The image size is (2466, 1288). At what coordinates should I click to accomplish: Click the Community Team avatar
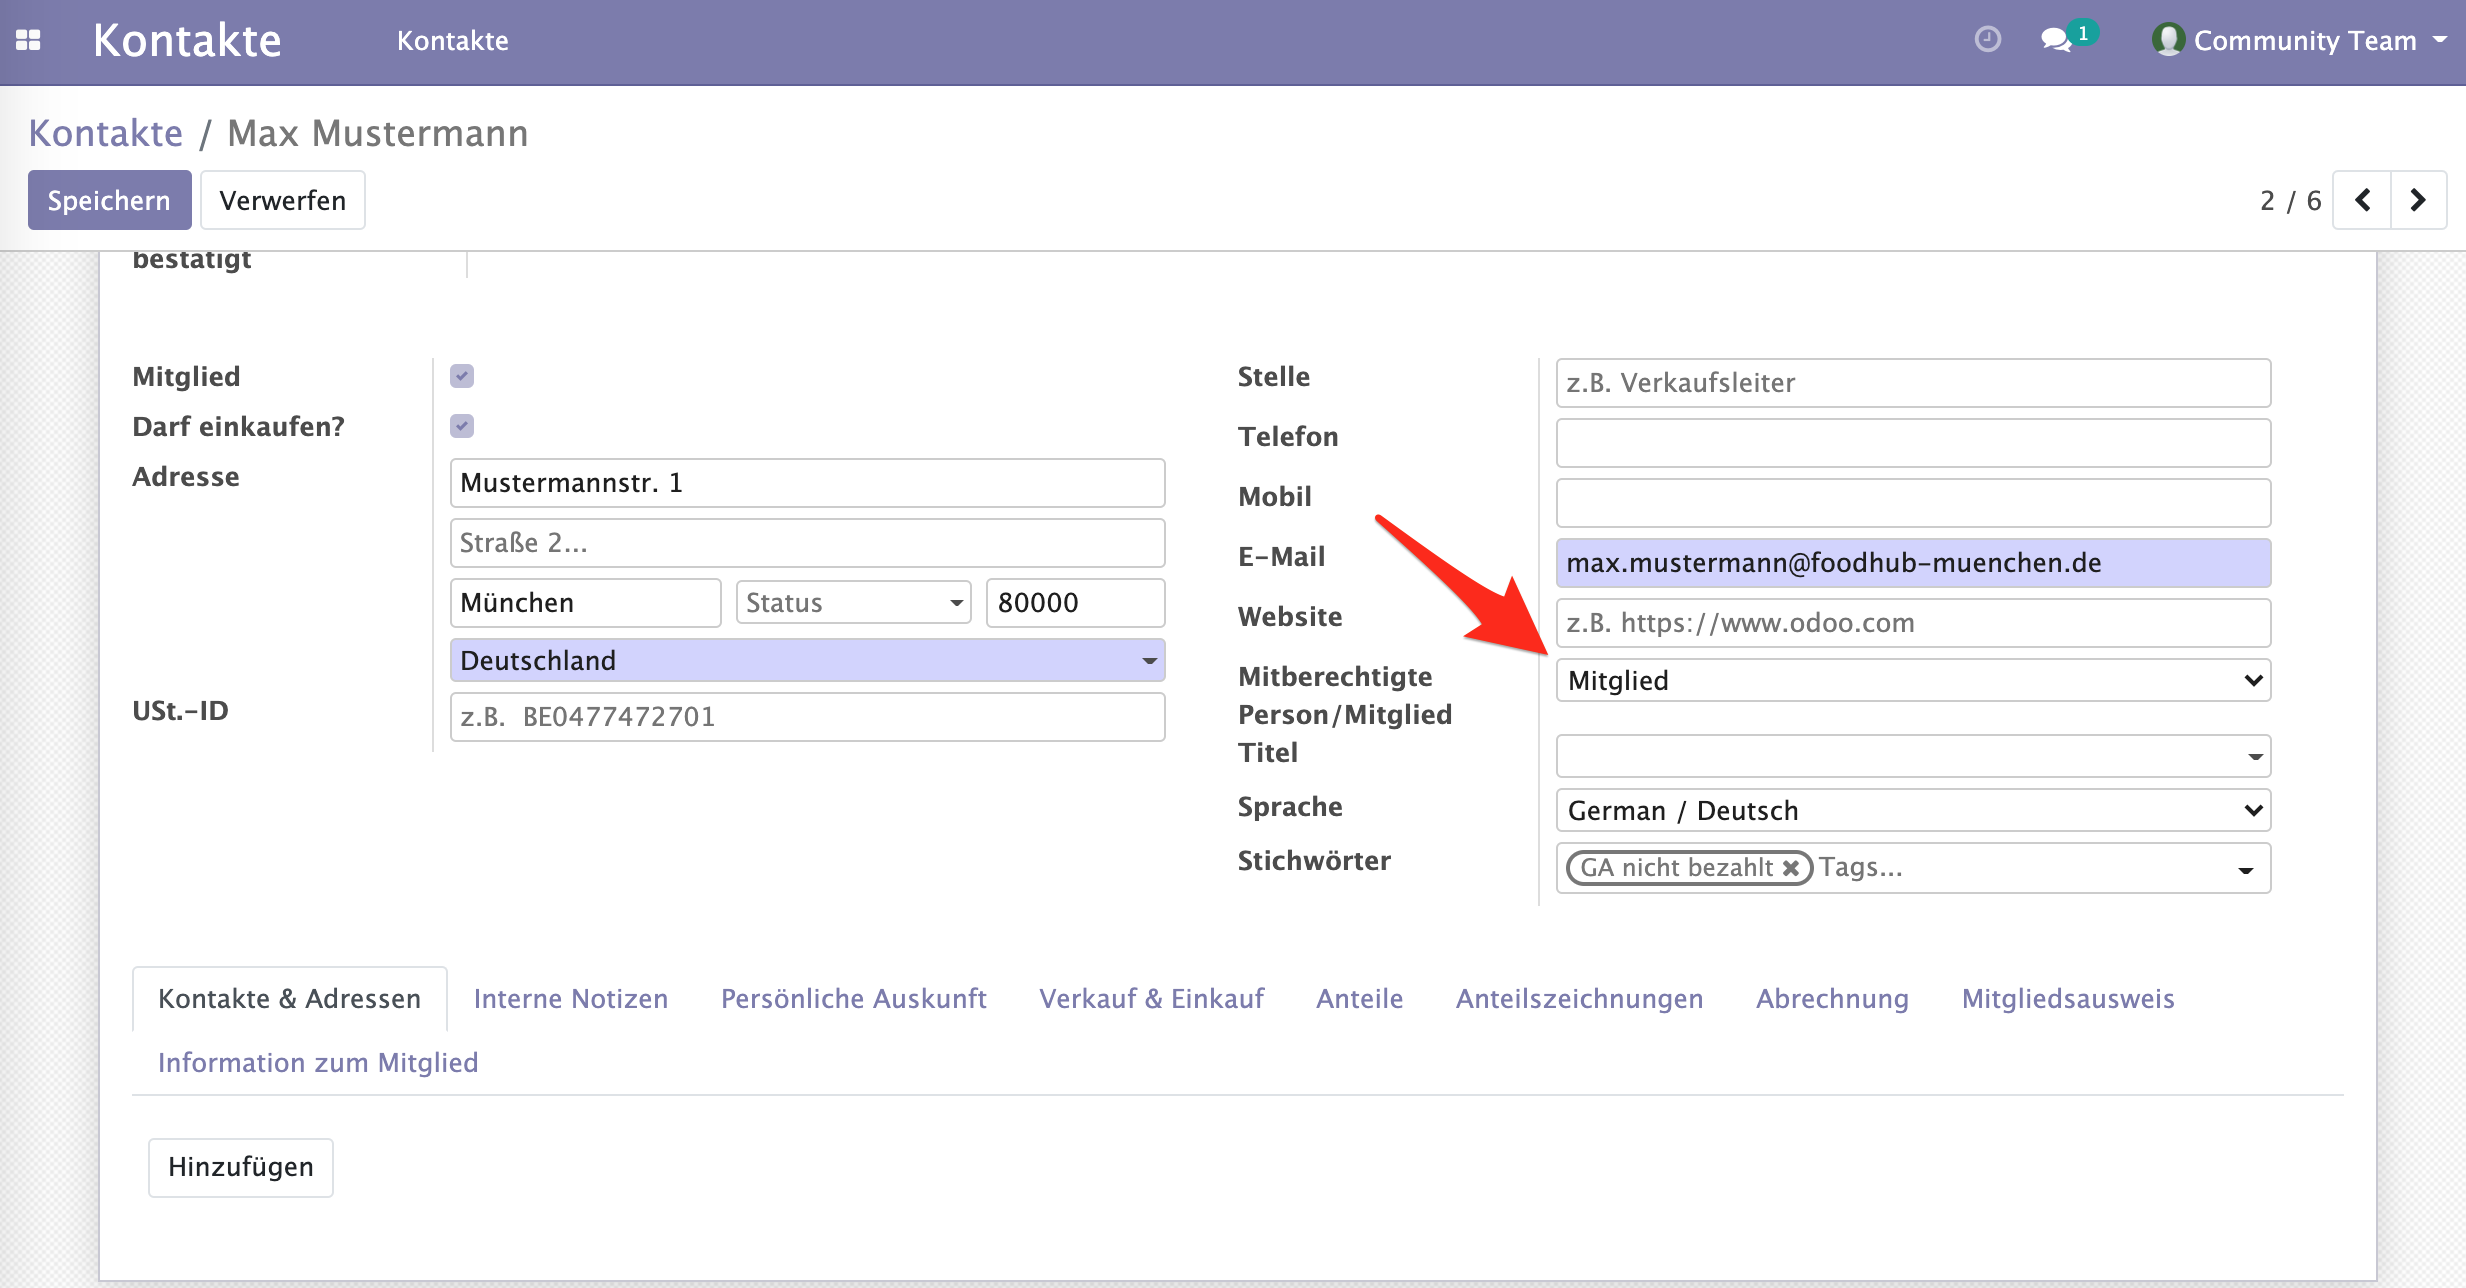pyautogui.click(x=2167, y=40)
